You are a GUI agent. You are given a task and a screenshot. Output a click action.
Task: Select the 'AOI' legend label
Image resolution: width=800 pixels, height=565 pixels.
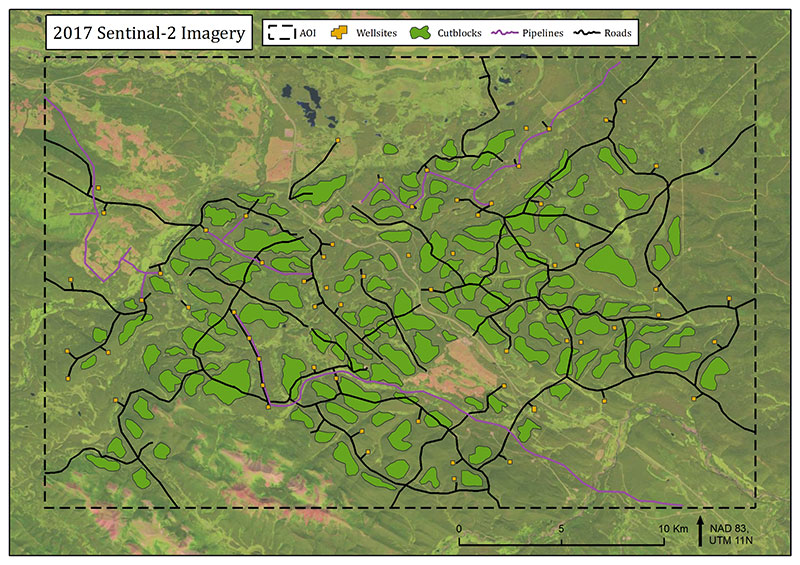point(308,33)
